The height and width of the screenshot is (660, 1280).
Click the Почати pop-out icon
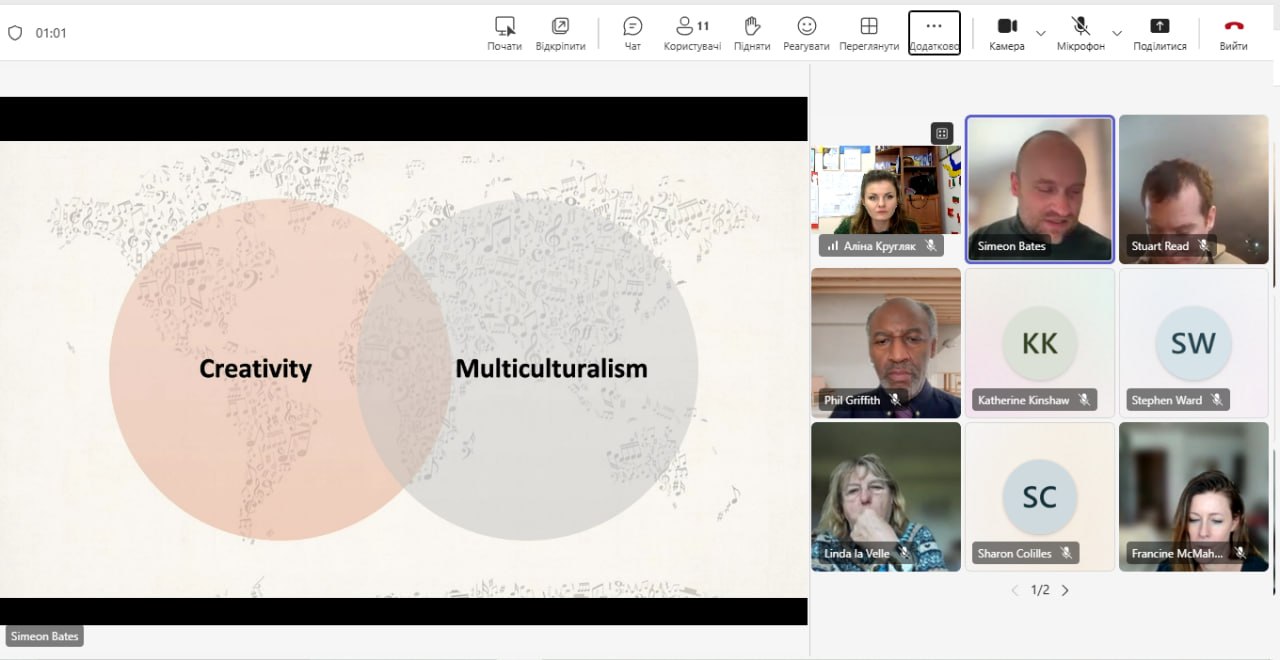[x=504, y=27]
